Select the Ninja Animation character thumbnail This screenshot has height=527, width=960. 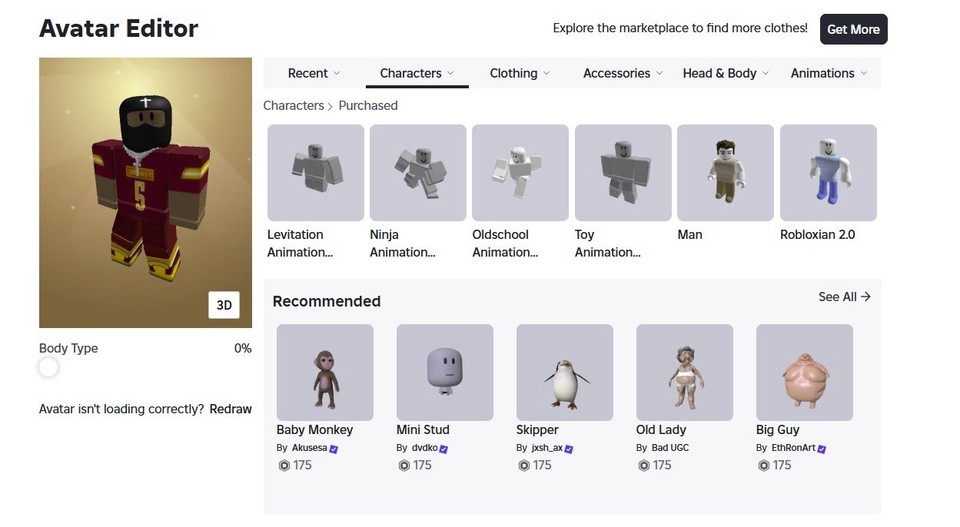tap(417, 173)
